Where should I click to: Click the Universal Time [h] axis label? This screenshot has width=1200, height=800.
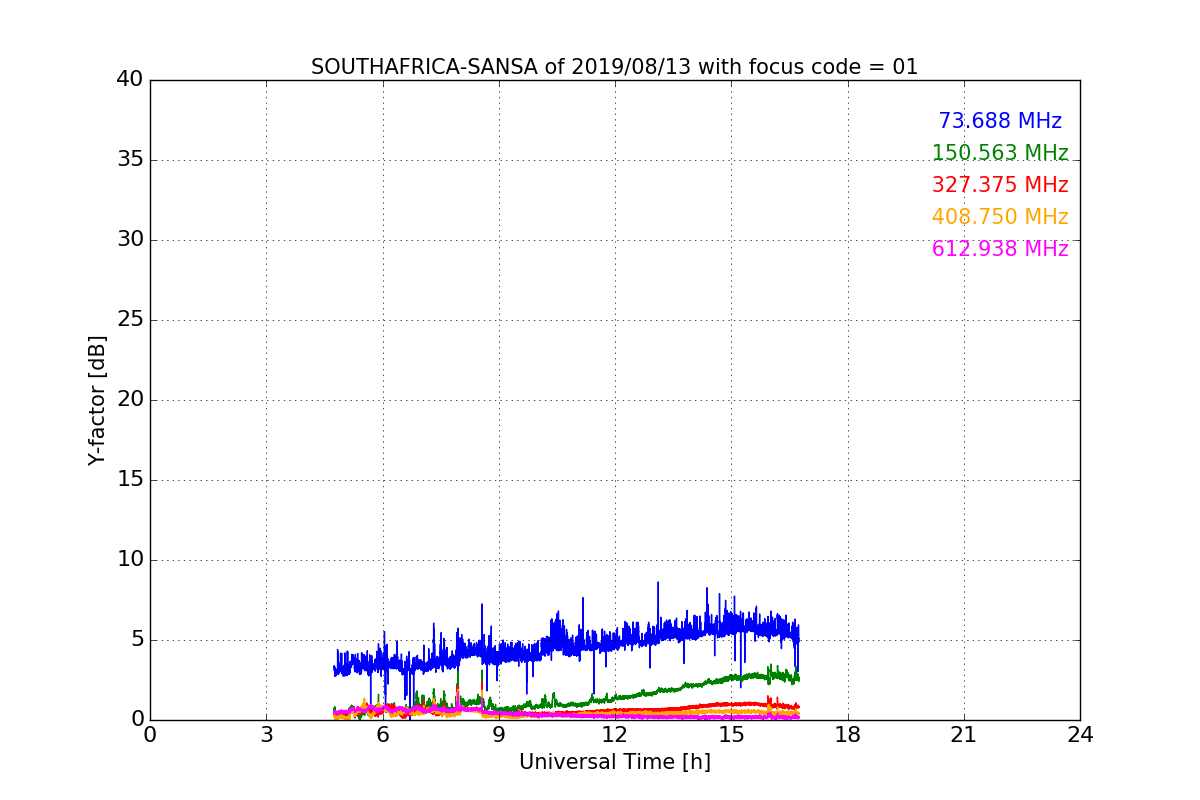click(x=614, y=762)
